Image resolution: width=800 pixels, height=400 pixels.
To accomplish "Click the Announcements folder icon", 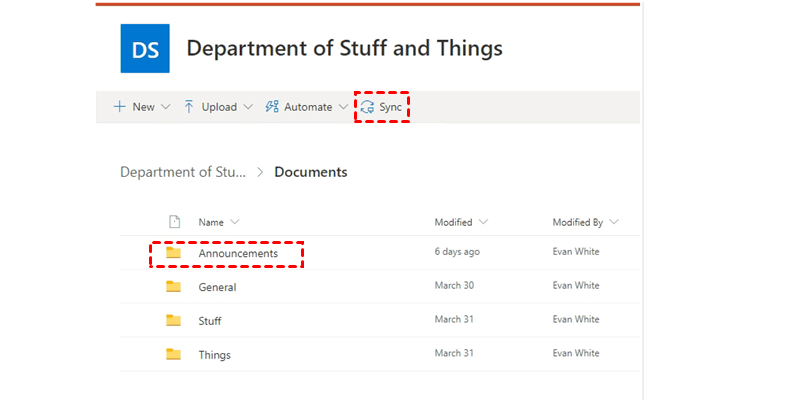I will click(x=174, y=254).
